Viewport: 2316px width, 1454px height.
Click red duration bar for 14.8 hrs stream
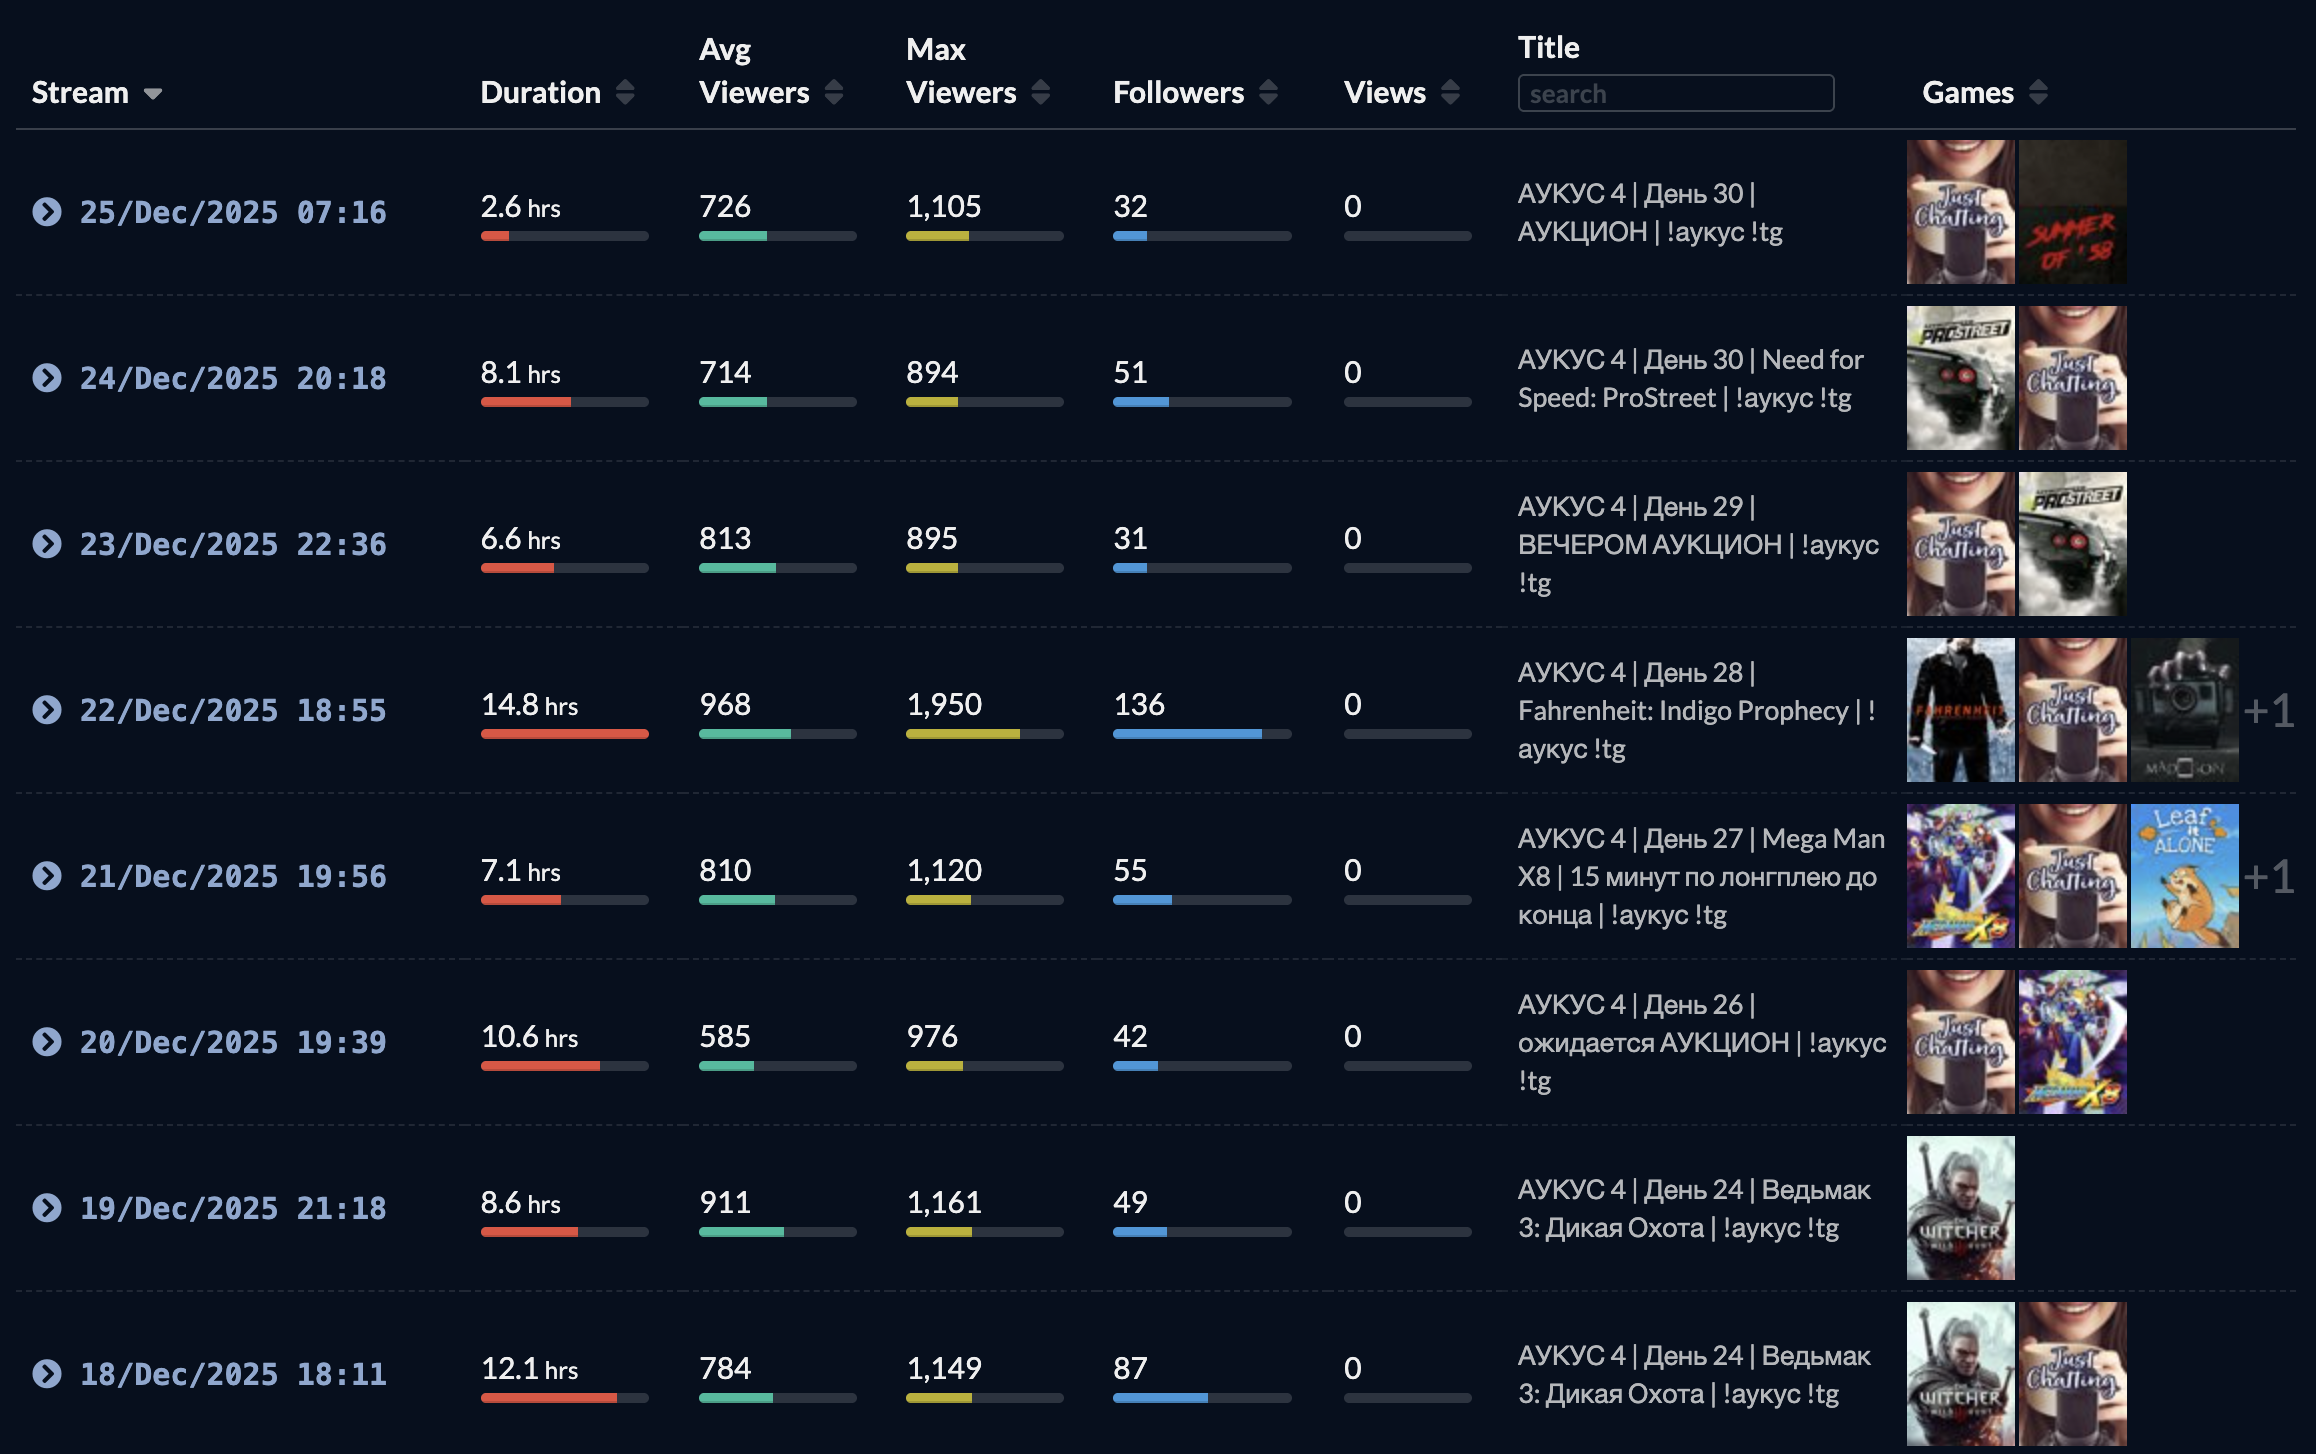[x=564, y=734]
